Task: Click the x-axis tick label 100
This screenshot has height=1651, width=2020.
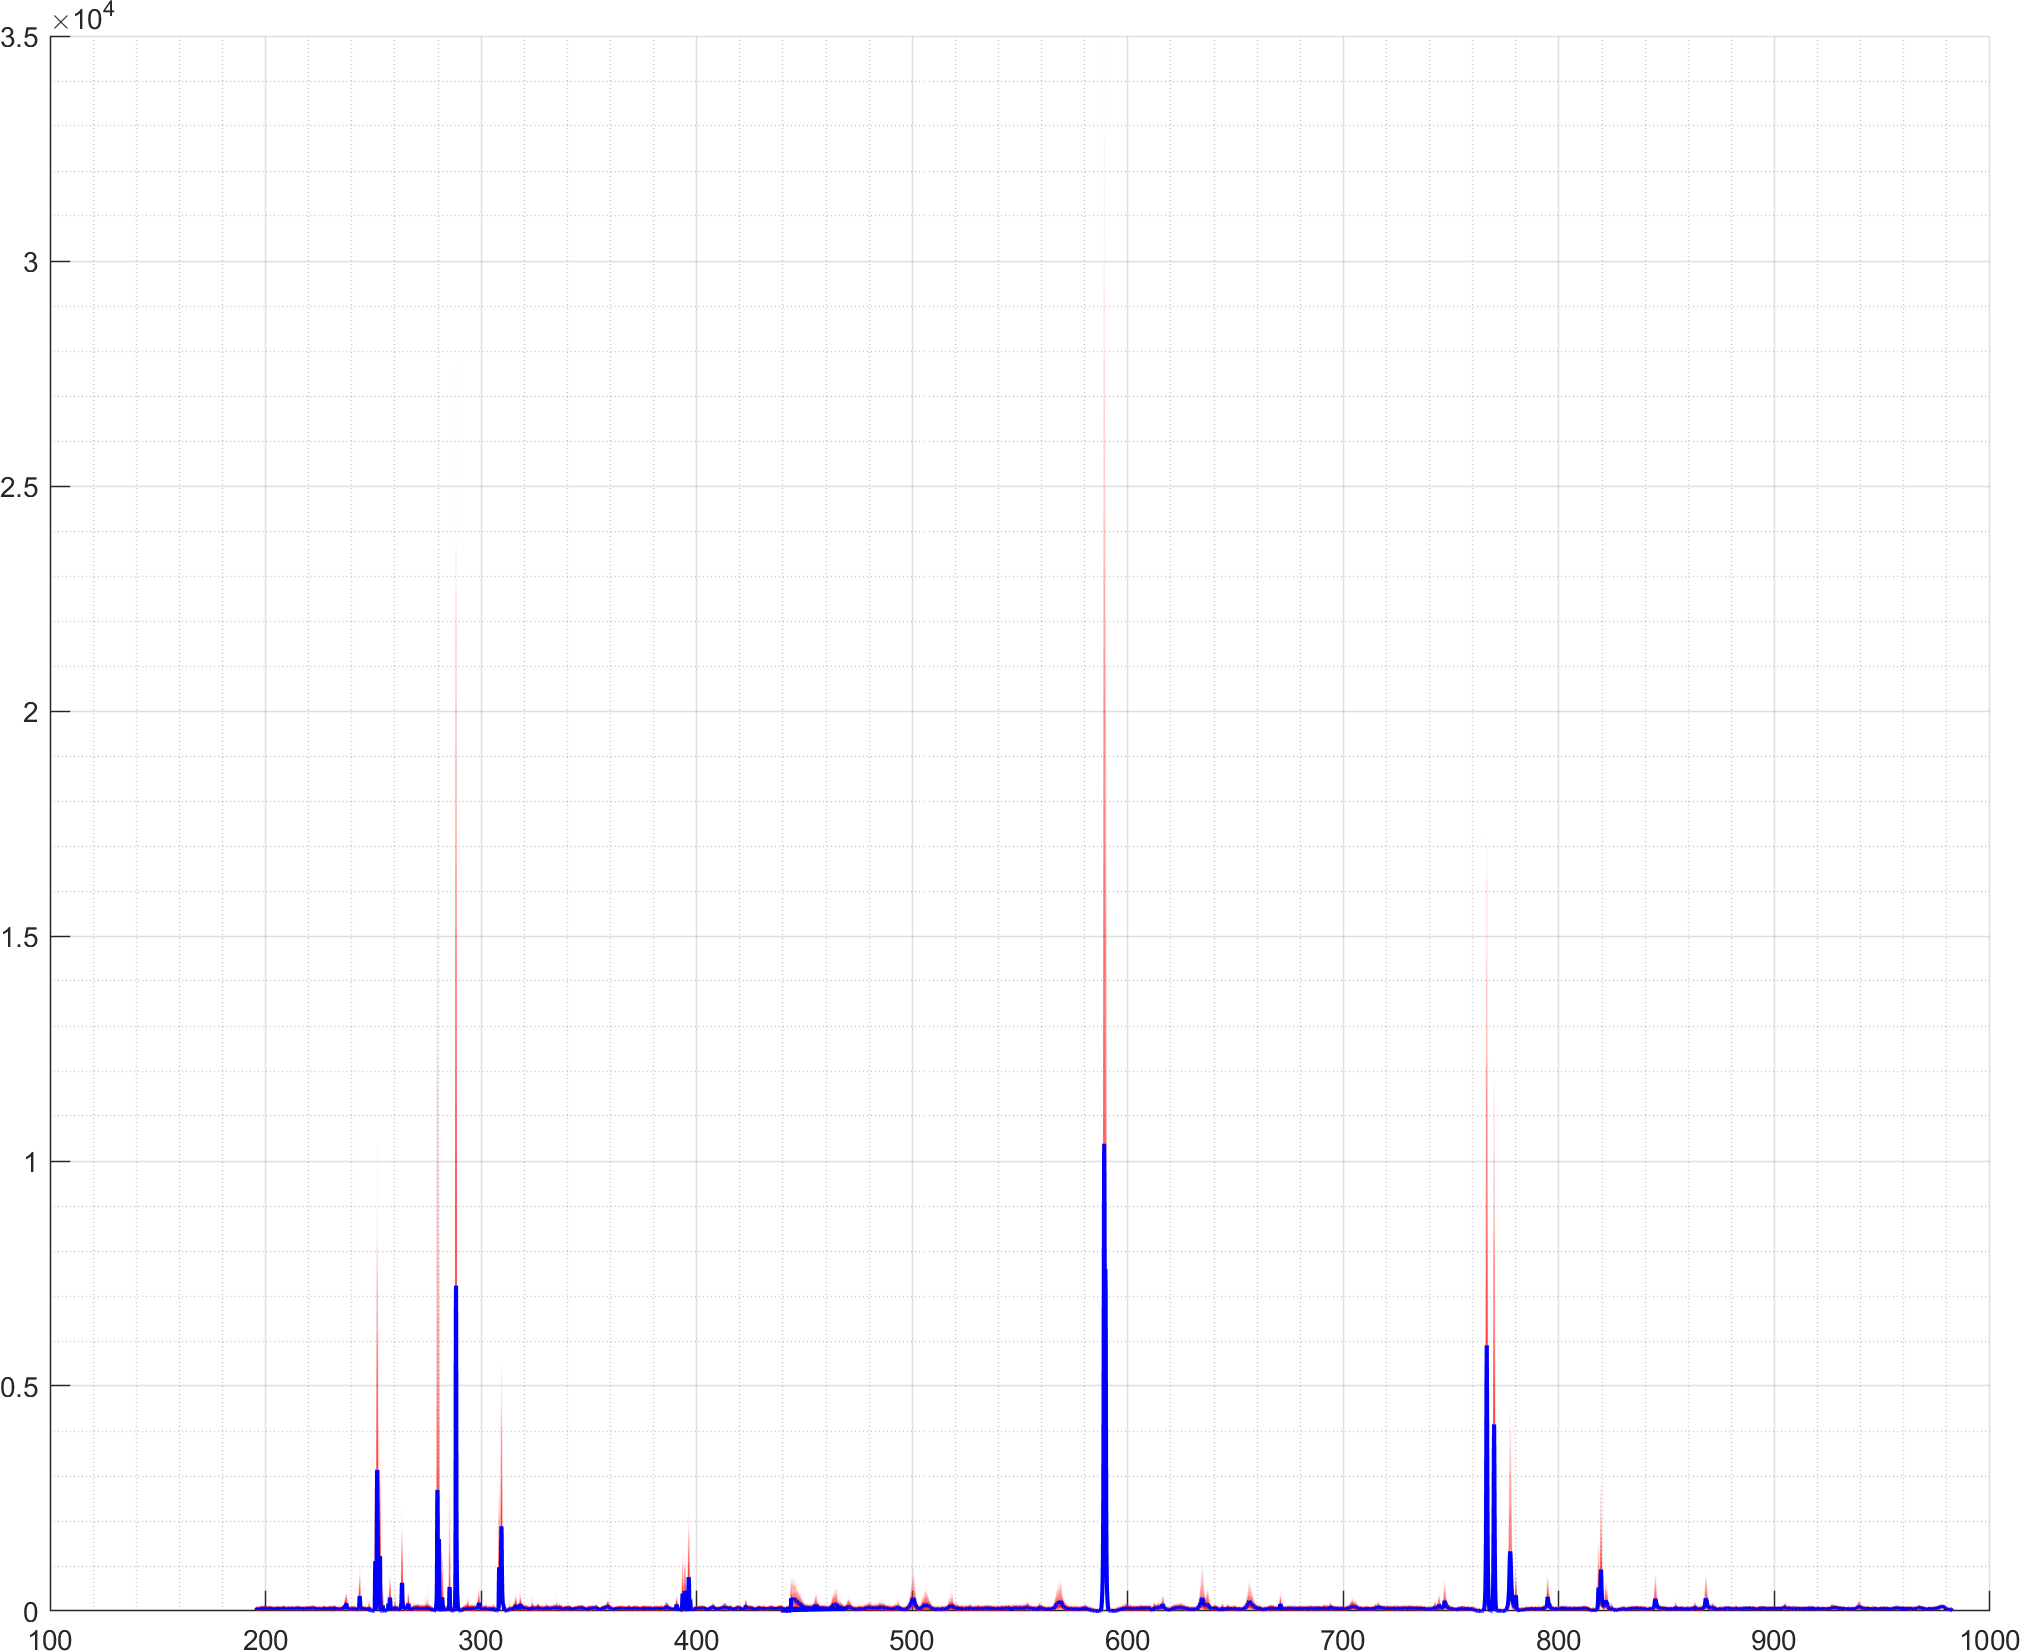Action: tap(50, 1639)
